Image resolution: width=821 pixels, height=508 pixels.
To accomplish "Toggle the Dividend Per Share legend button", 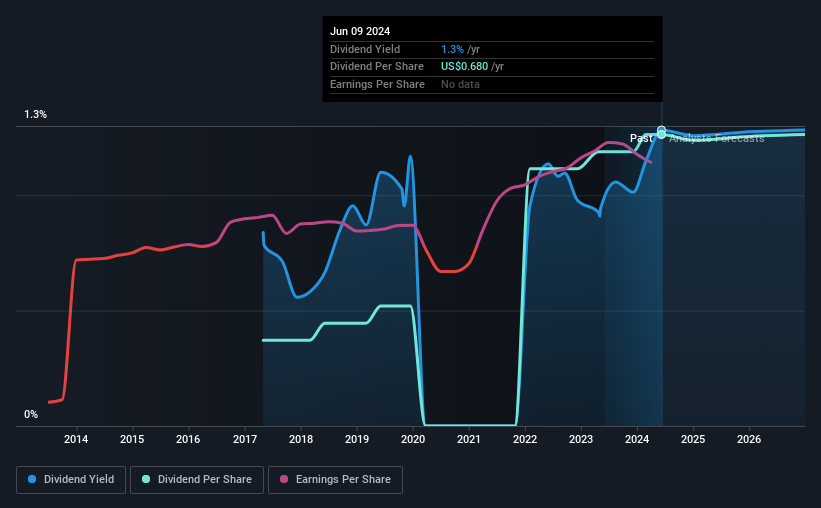I will pyautogui.click(x=197, y=480).
